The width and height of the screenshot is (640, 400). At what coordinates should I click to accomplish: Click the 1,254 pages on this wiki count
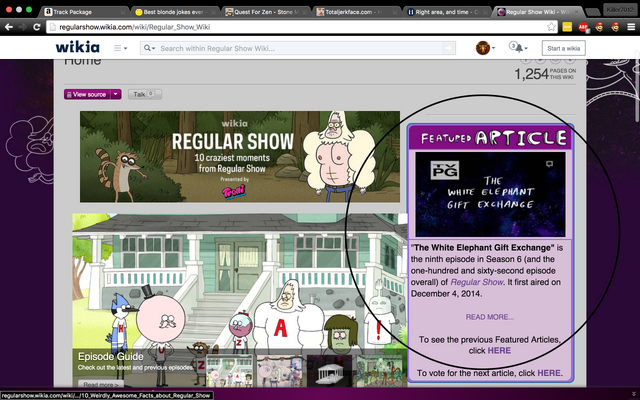pos(545,74)
